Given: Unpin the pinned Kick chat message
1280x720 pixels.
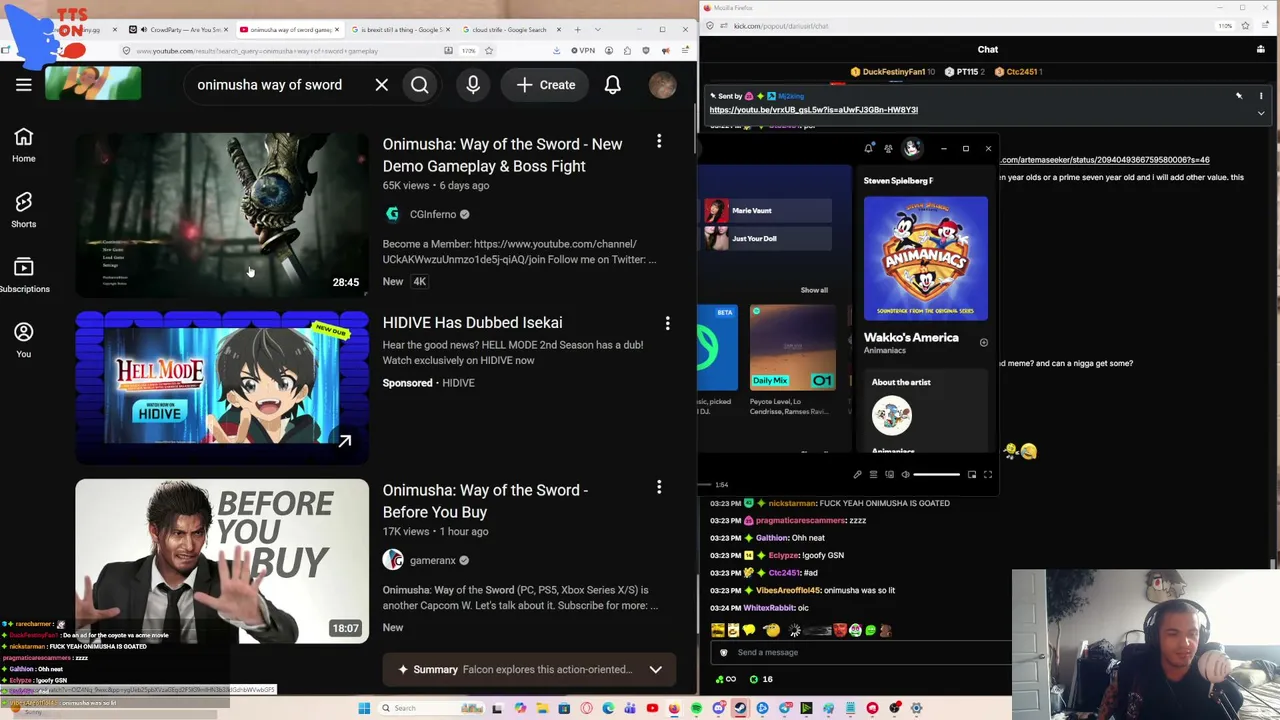Looking at the screenshot, I should pos(1238,96).
